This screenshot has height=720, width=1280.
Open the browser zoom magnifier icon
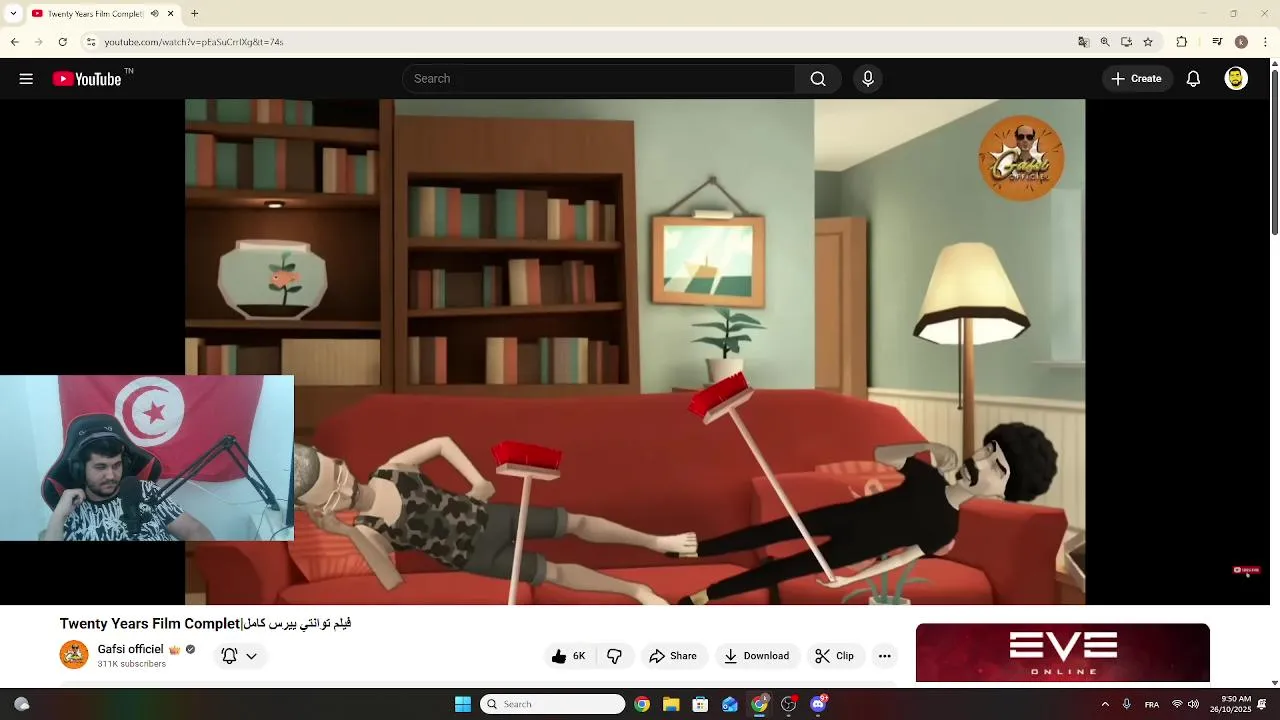point(1105,42)
